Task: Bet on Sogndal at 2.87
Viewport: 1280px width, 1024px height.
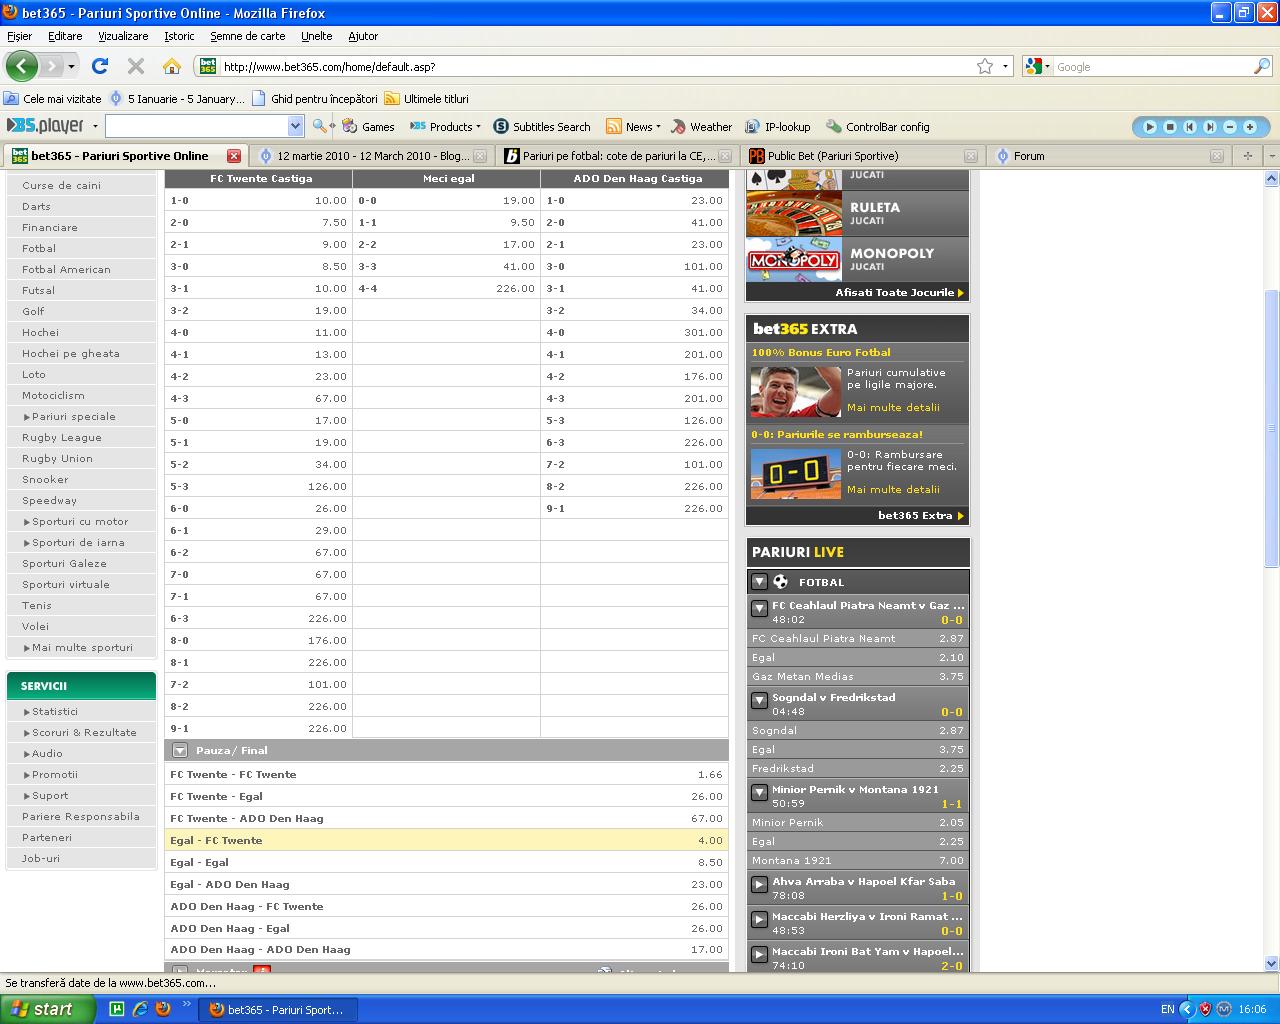Action: [x=858, y=731]
